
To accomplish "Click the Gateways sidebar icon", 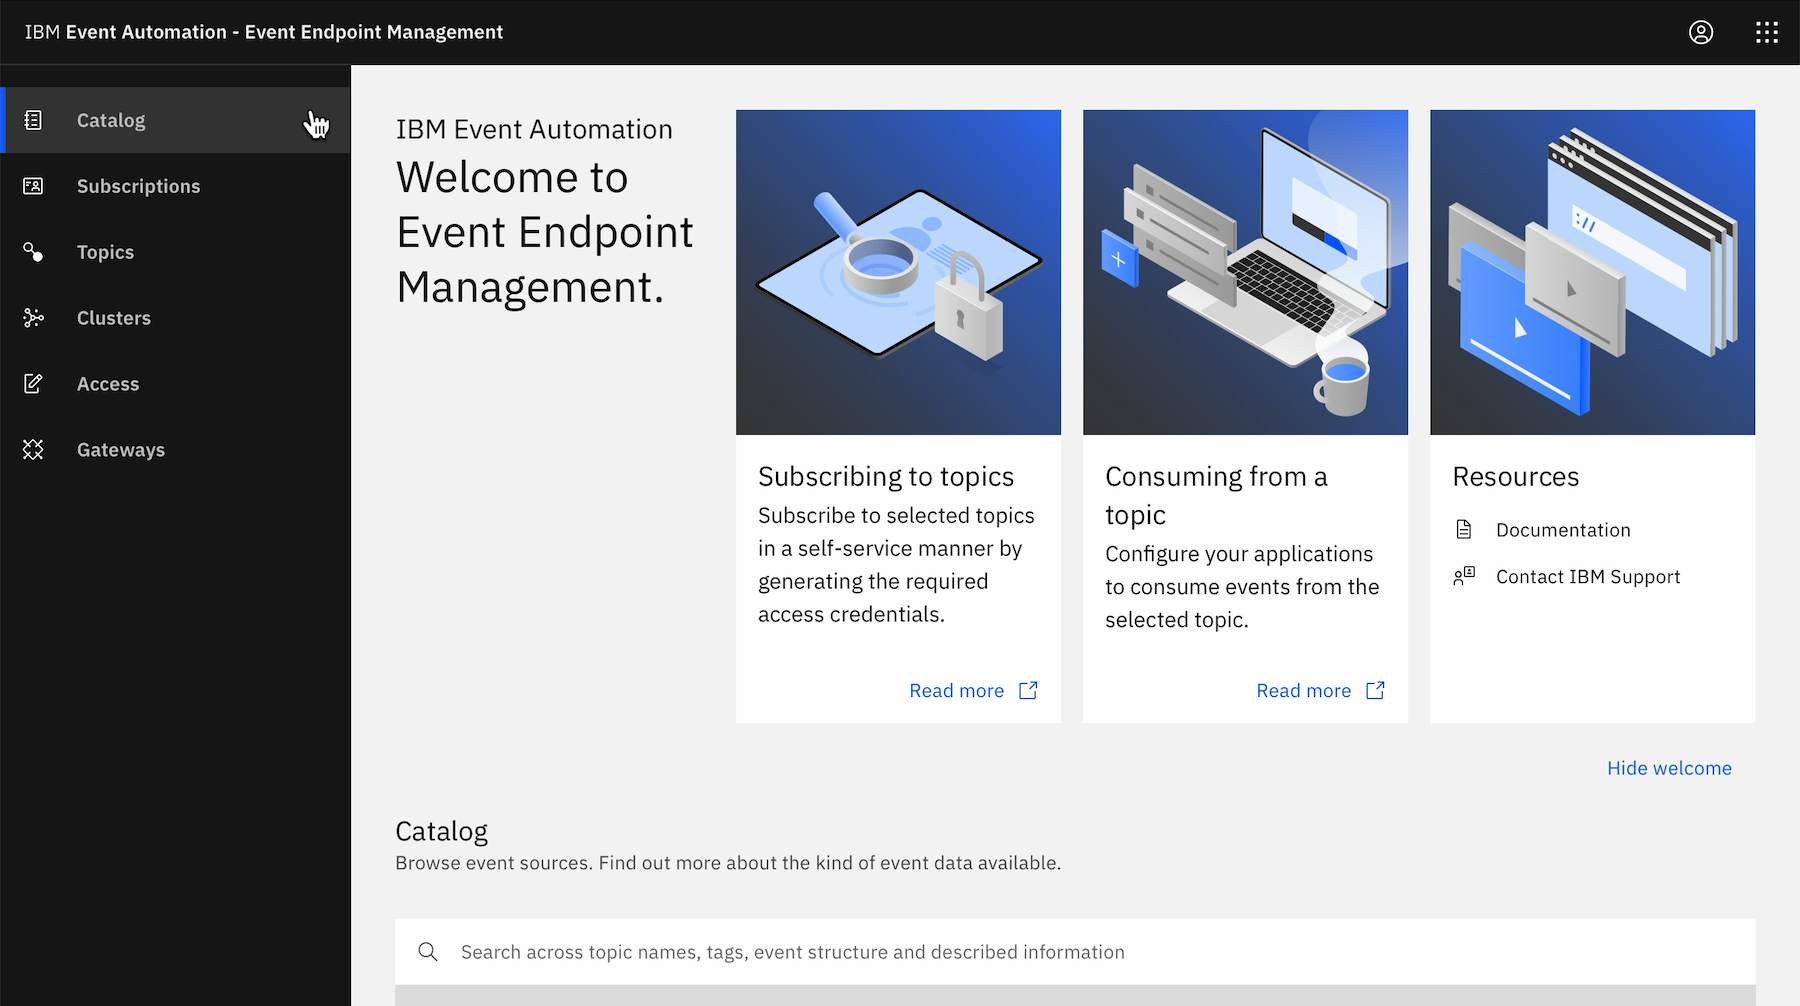I will (33, 450).
